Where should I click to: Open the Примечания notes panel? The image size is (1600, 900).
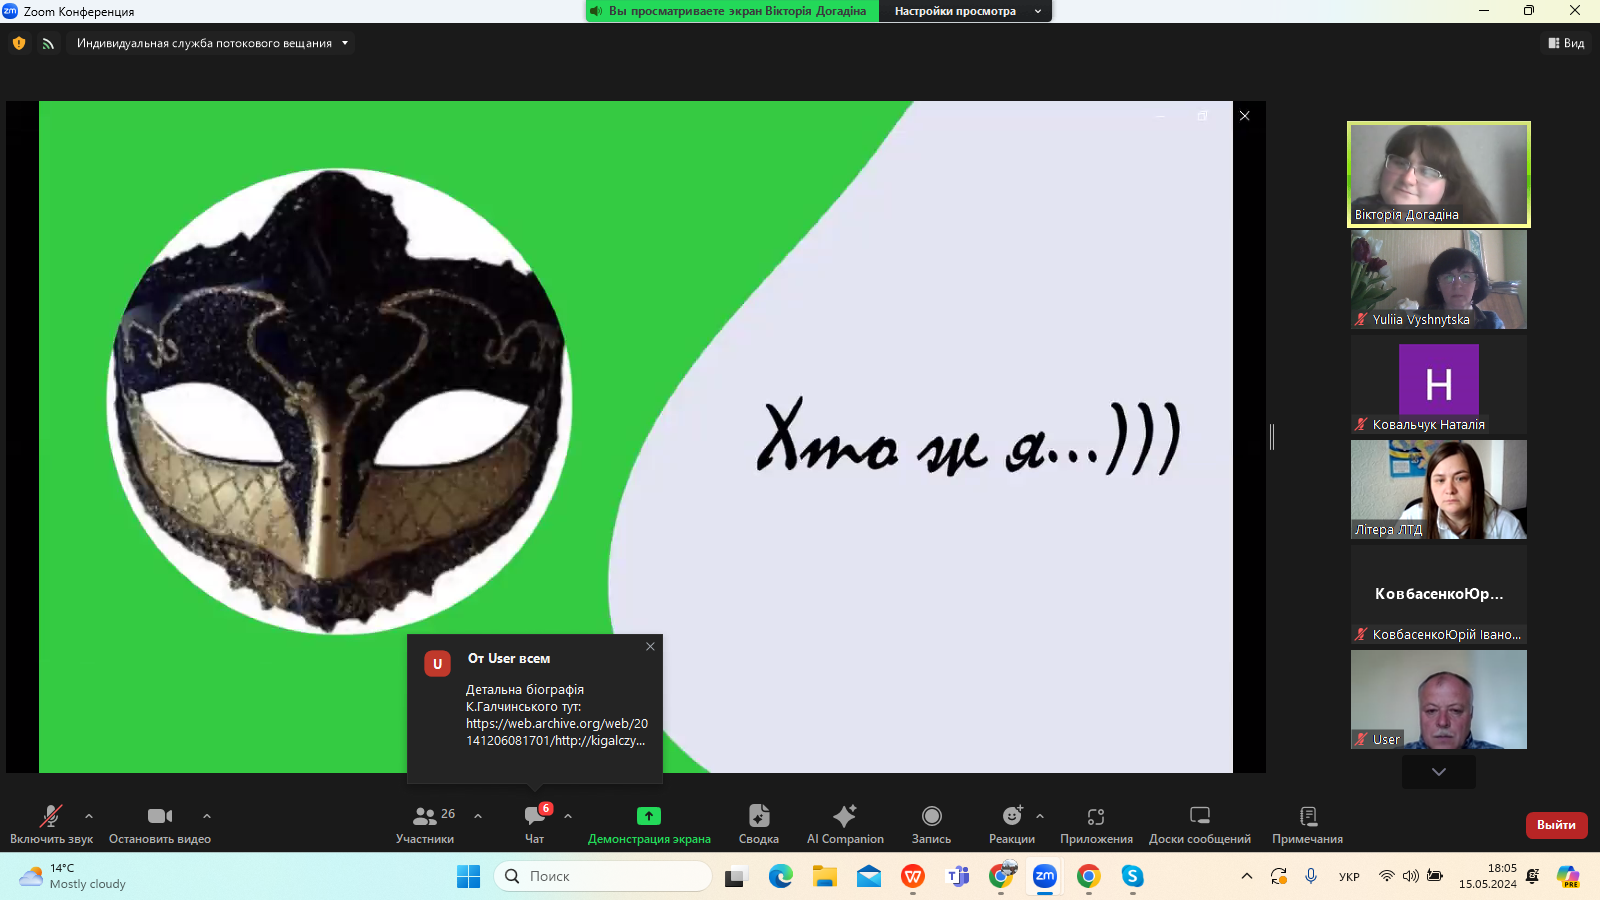[x=1307, y=824]
